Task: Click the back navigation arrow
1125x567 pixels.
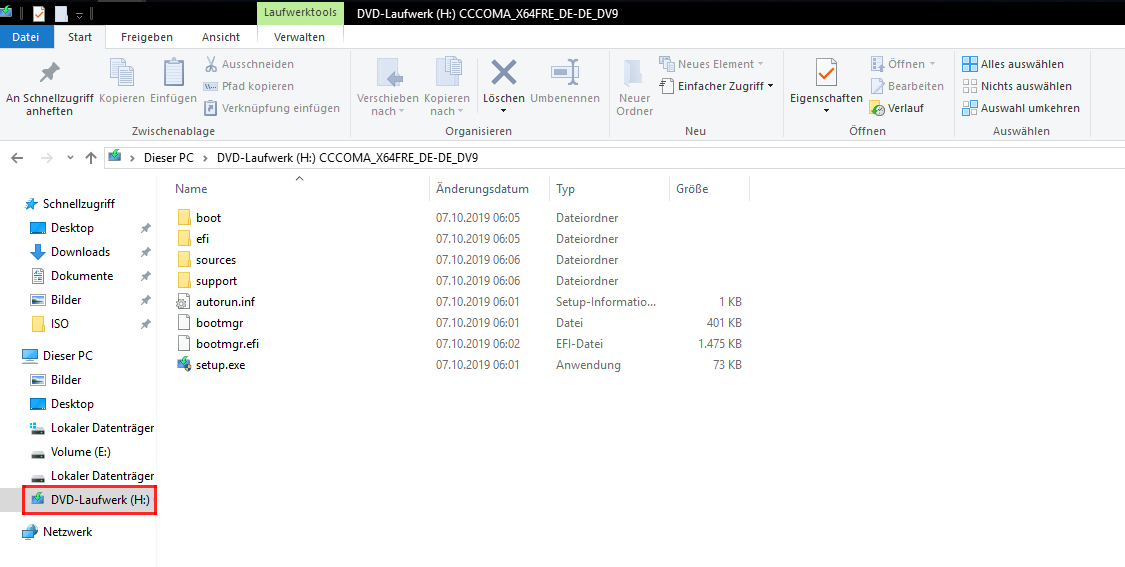Action: (x=17, y=158)
